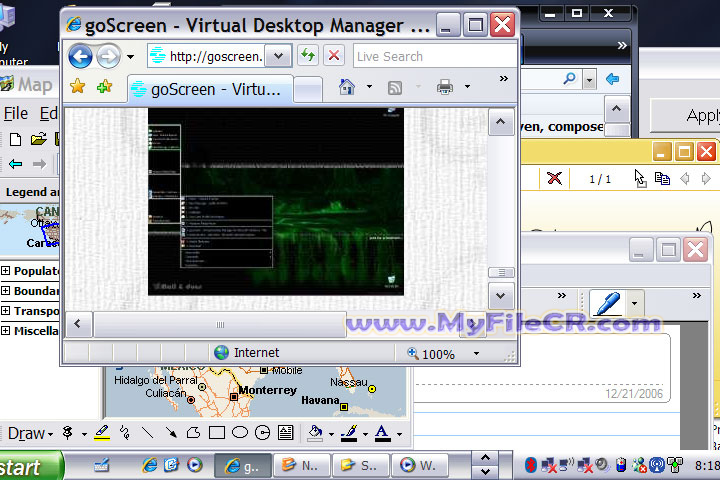Open the Print options dropdown arrow

pyautogui.click(x=467, y=86)
